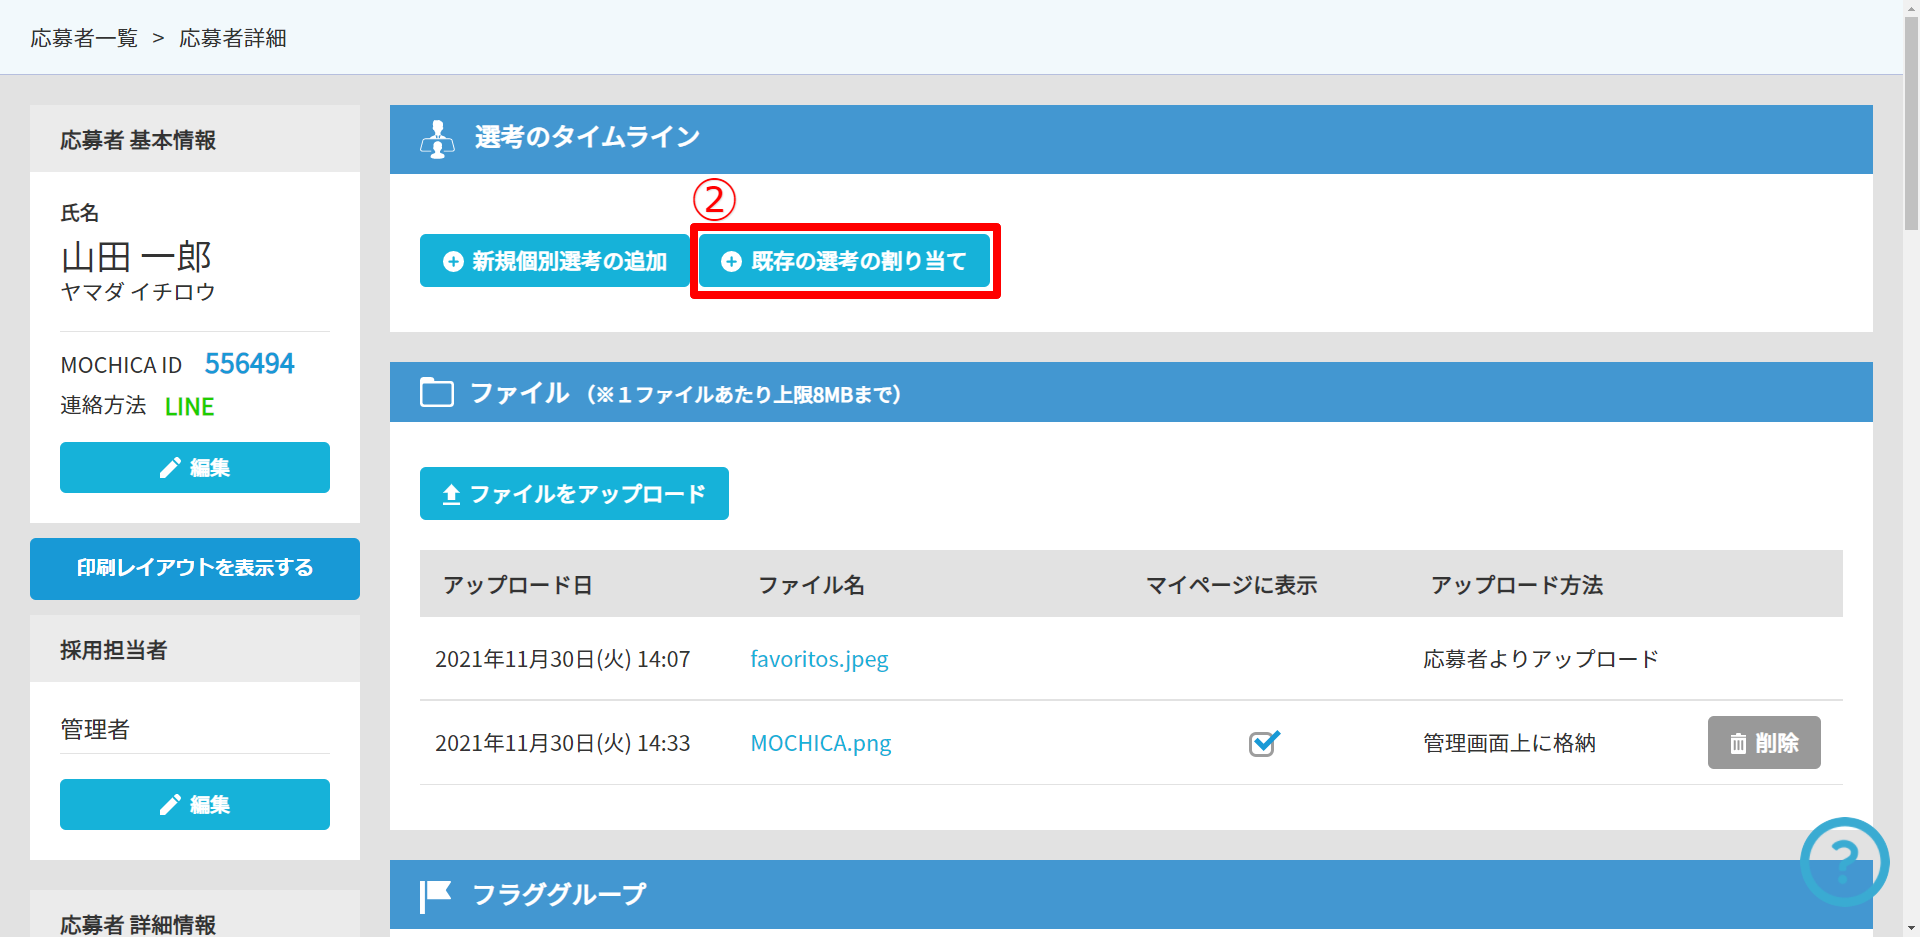
Task: Click plus icon on 新規個別選考の追加
Action: 453,261
